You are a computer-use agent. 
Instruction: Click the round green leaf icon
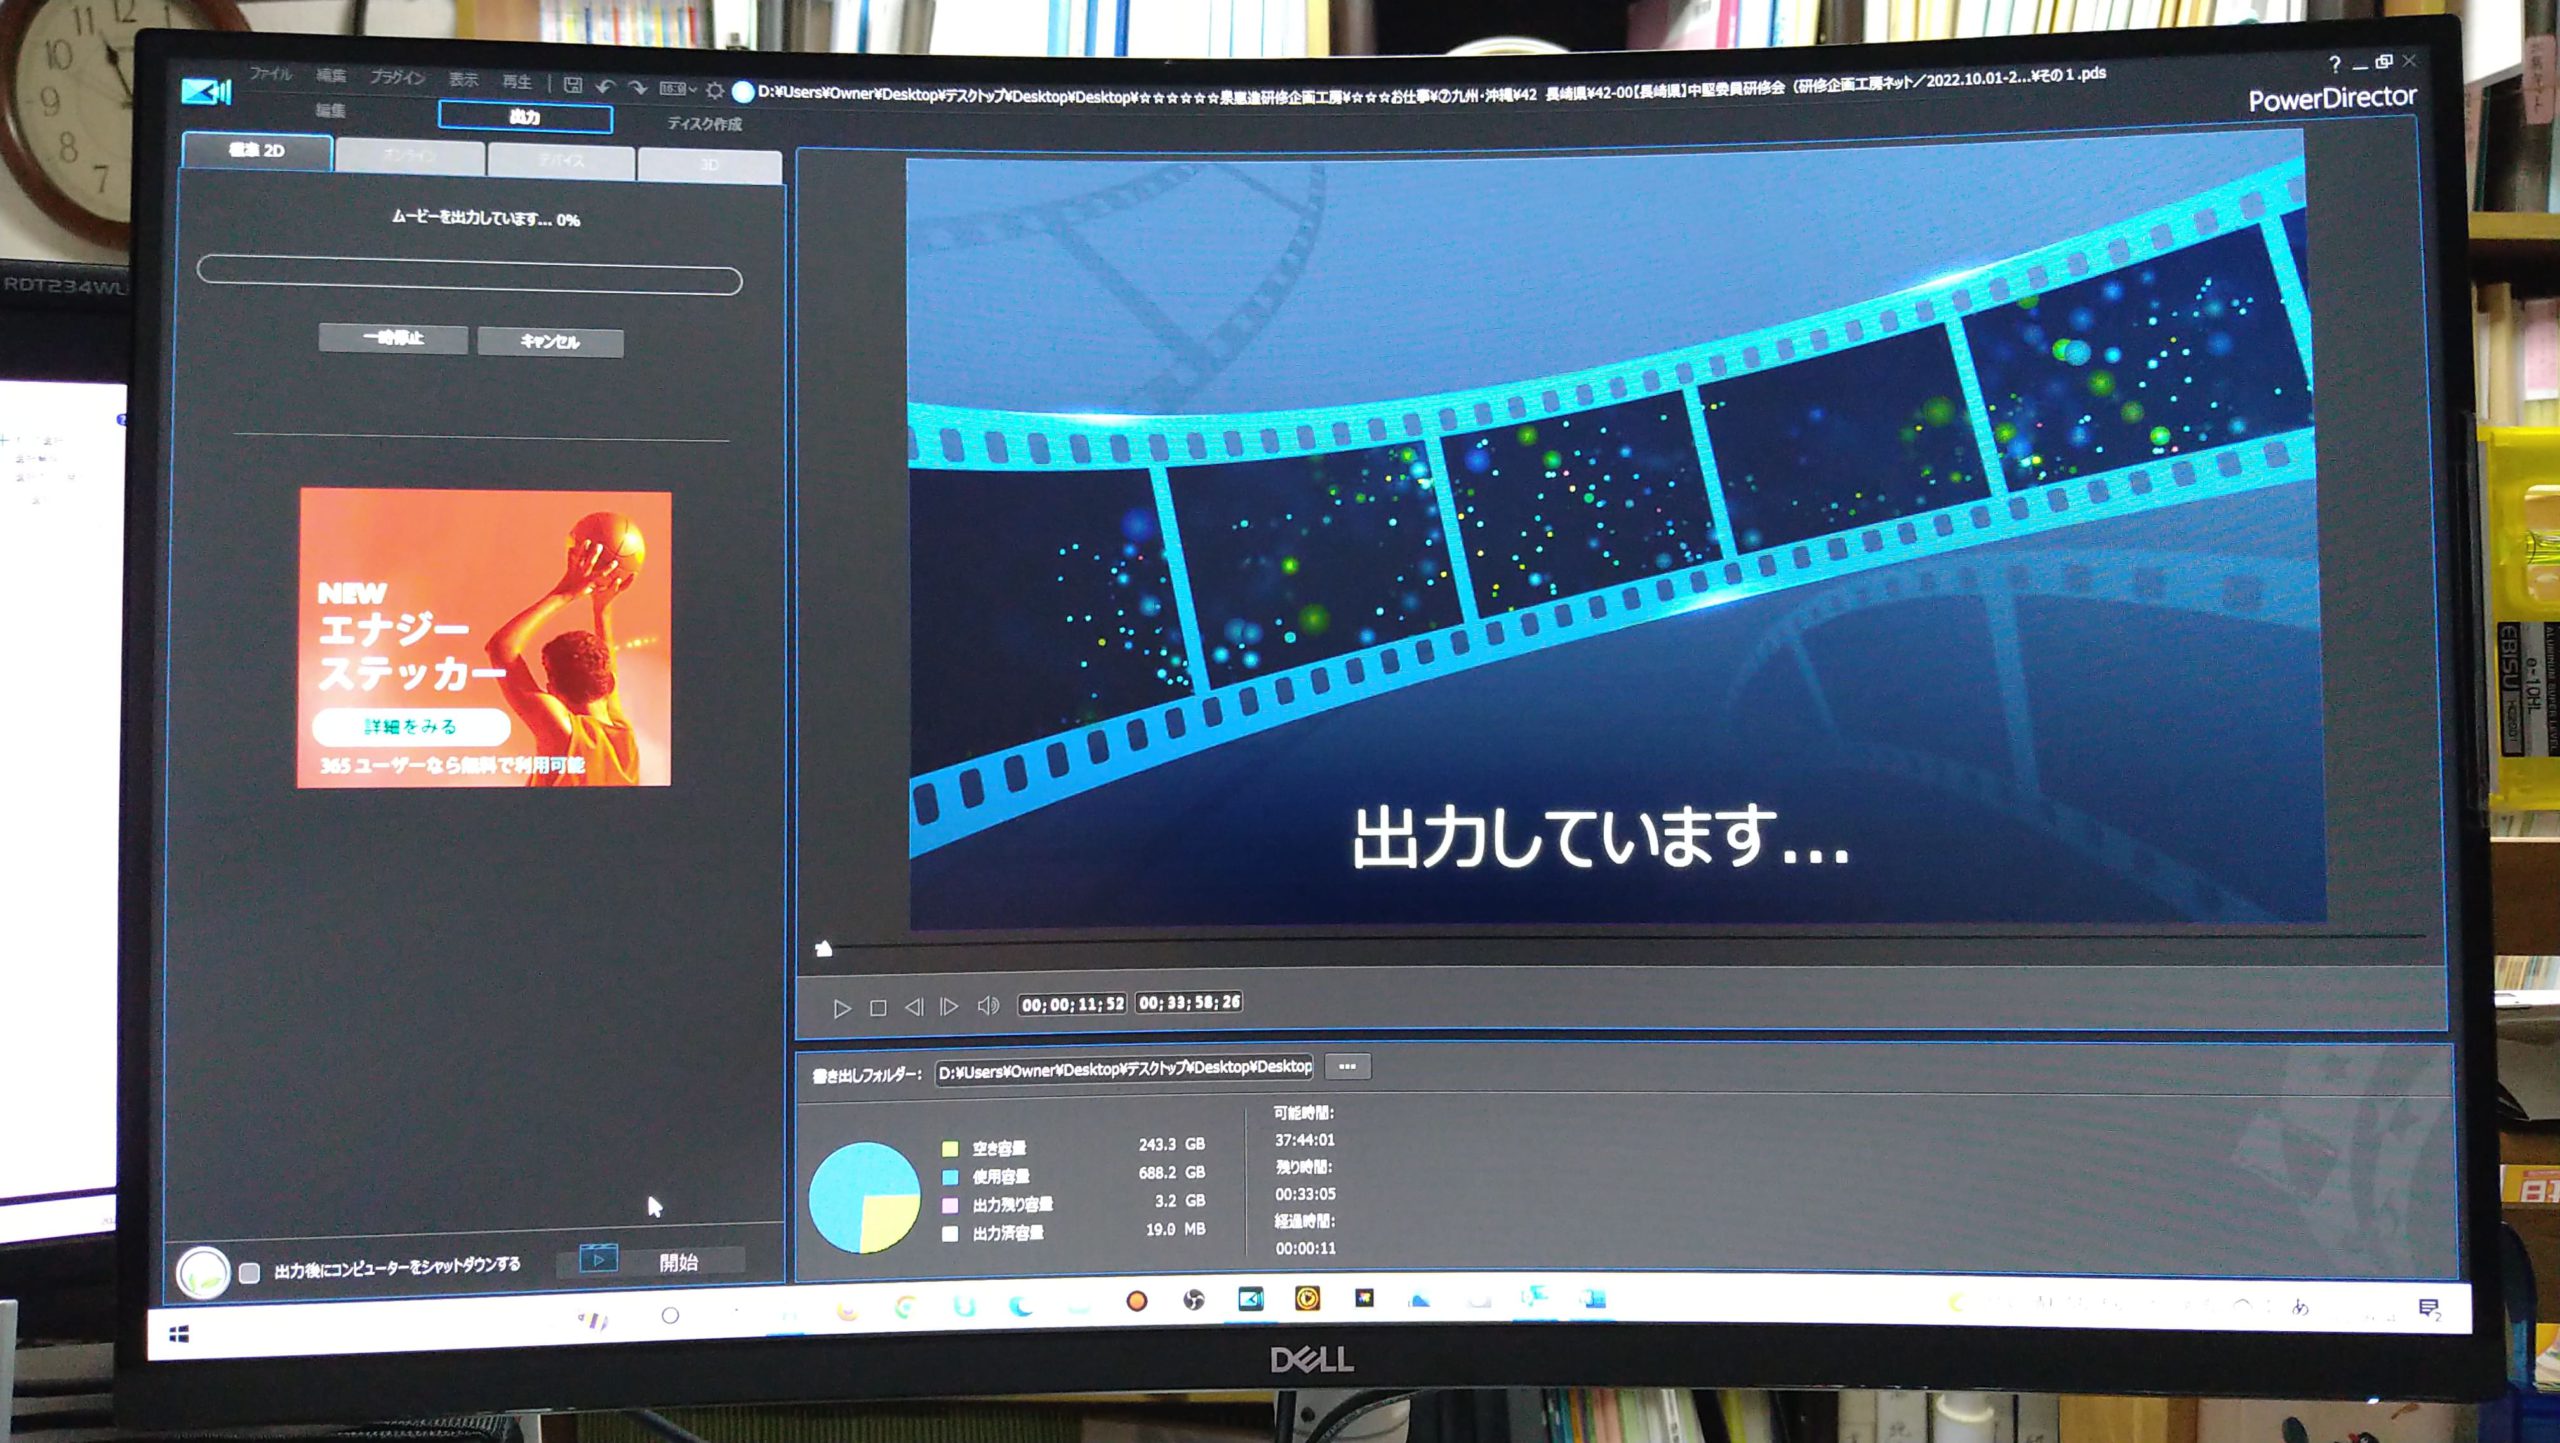coord(203,1273)
